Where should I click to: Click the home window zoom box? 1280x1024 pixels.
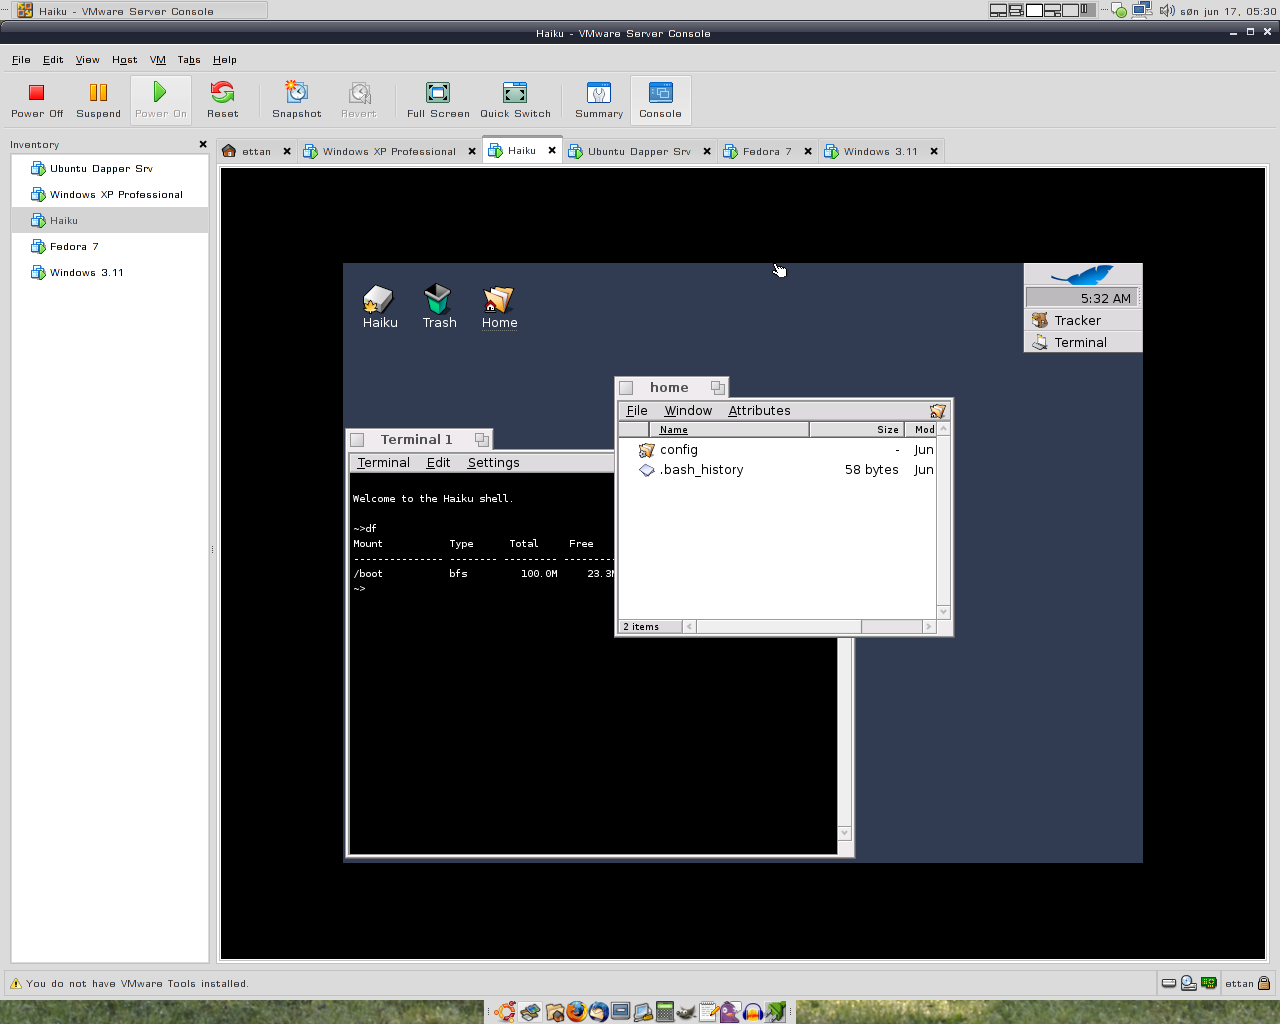tap(717, 388)
